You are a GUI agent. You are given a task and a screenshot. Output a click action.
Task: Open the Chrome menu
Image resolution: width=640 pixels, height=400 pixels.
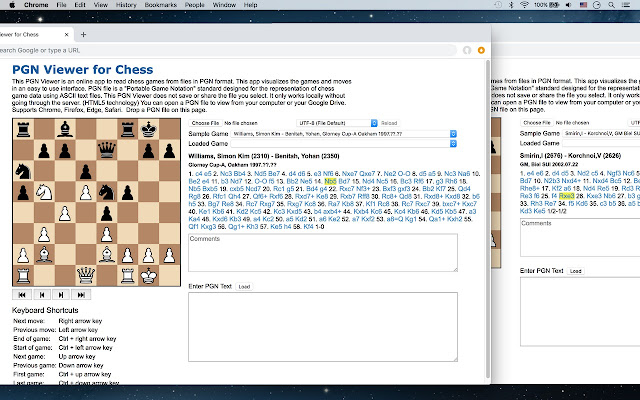pos(36,5)
